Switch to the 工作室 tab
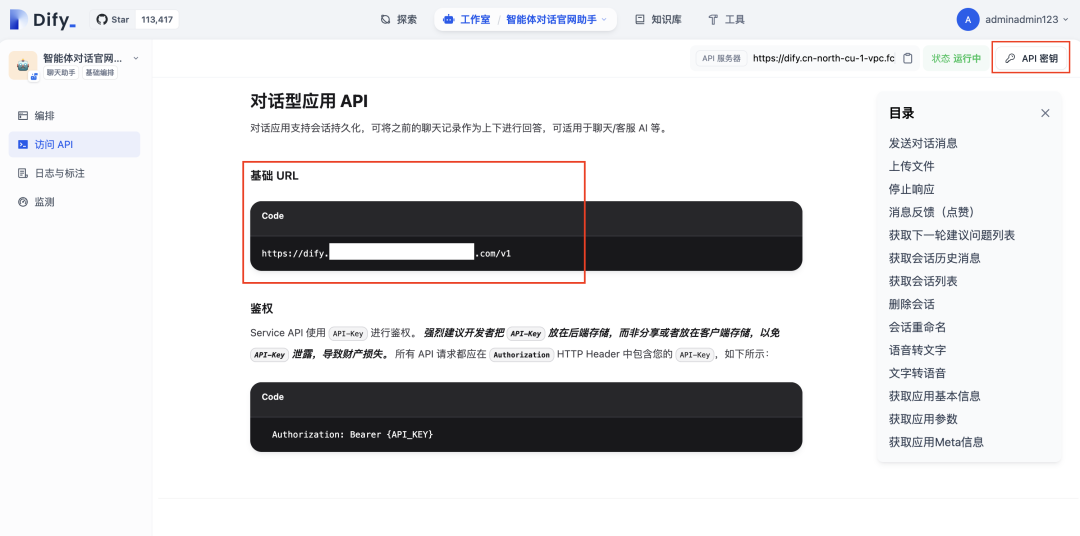The height and width of the screenshot is (536, 1080). 468,19
